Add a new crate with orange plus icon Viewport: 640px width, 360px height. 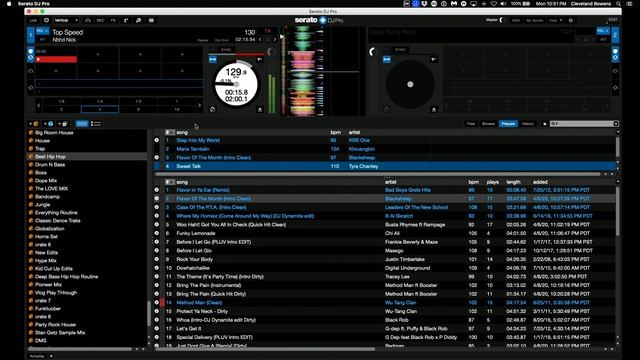[33, 124]
